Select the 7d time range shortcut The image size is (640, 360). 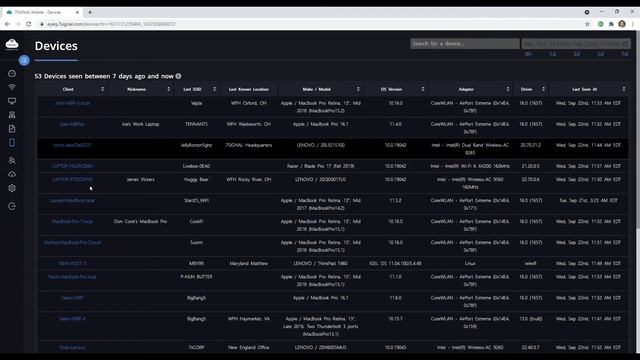624,54
